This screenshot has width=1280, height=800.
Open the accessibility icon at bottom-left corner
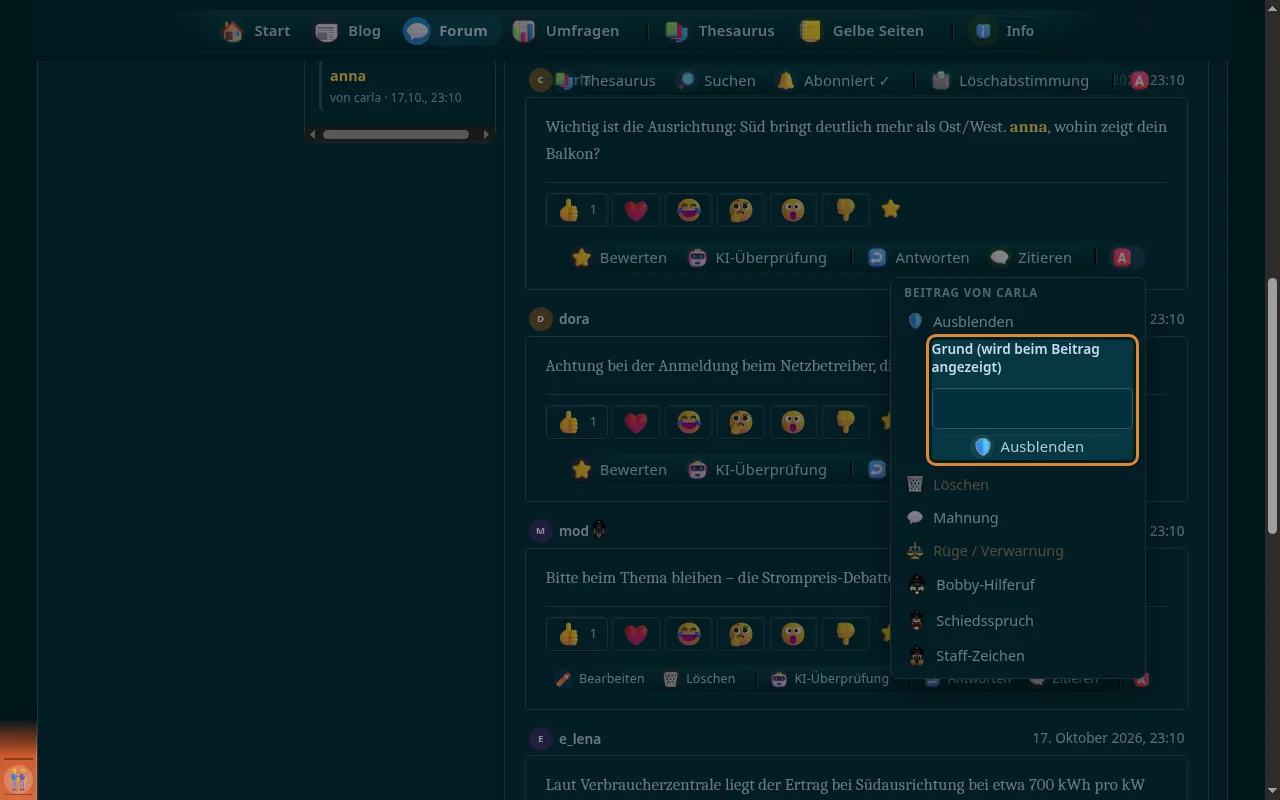point(18,778)
